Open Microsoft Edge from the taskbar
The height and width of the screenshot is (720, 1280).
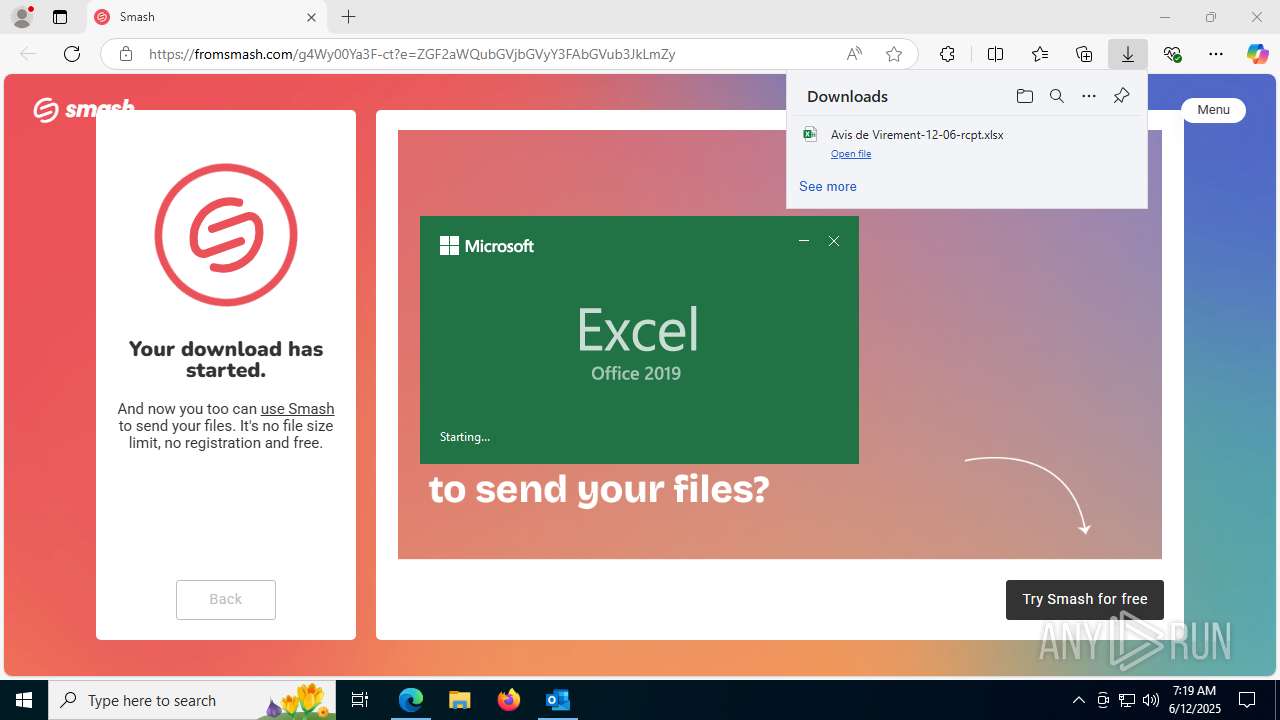(x=411, y=700)
